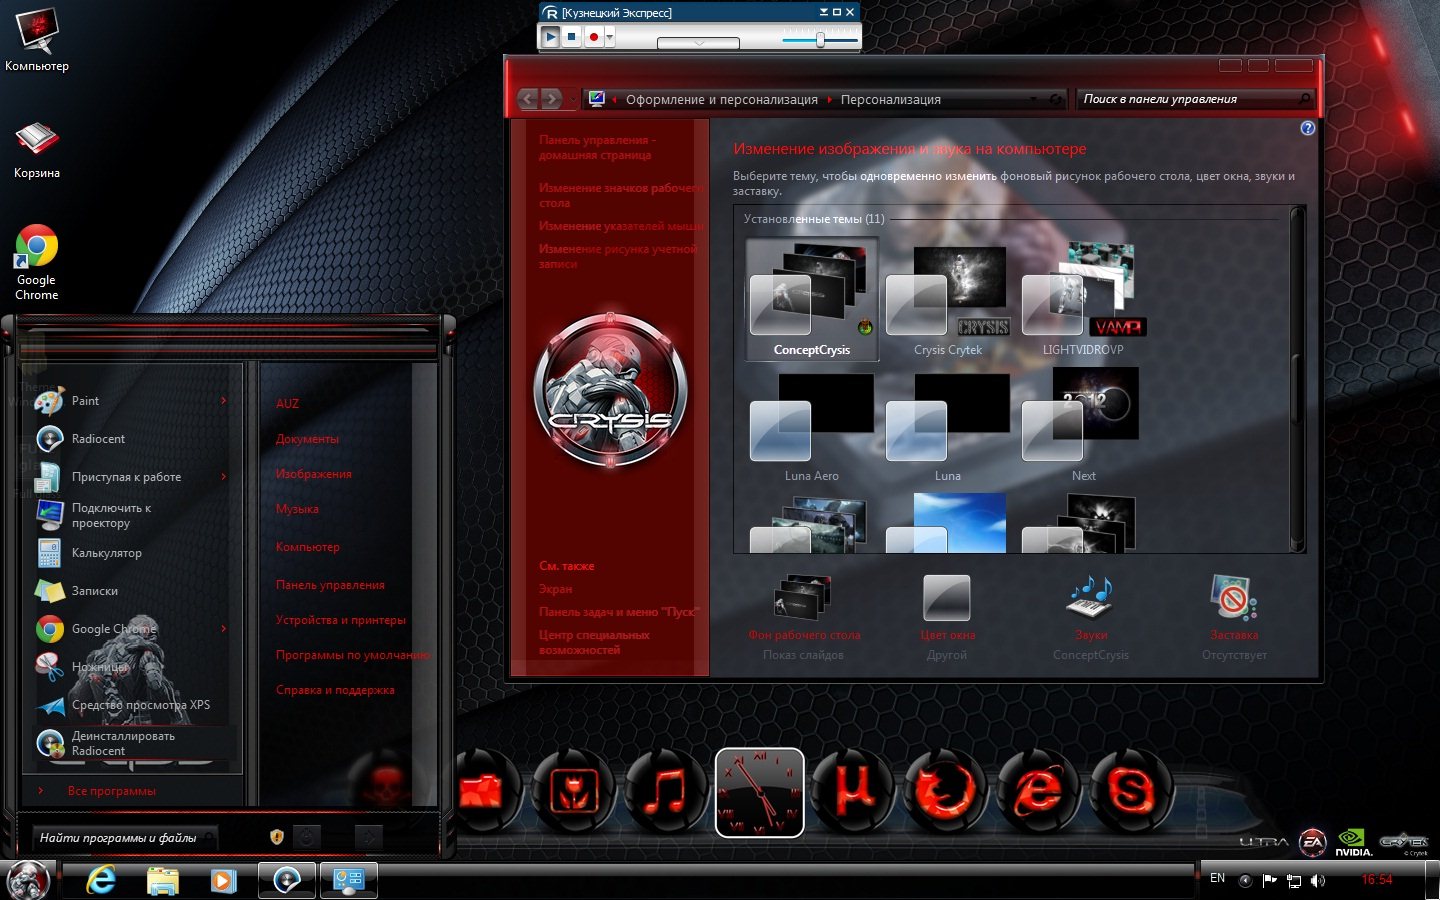Expand the Paint submenu arrow
The width and height of the screenshot is (1440, 900).
[x=223, y=401]
